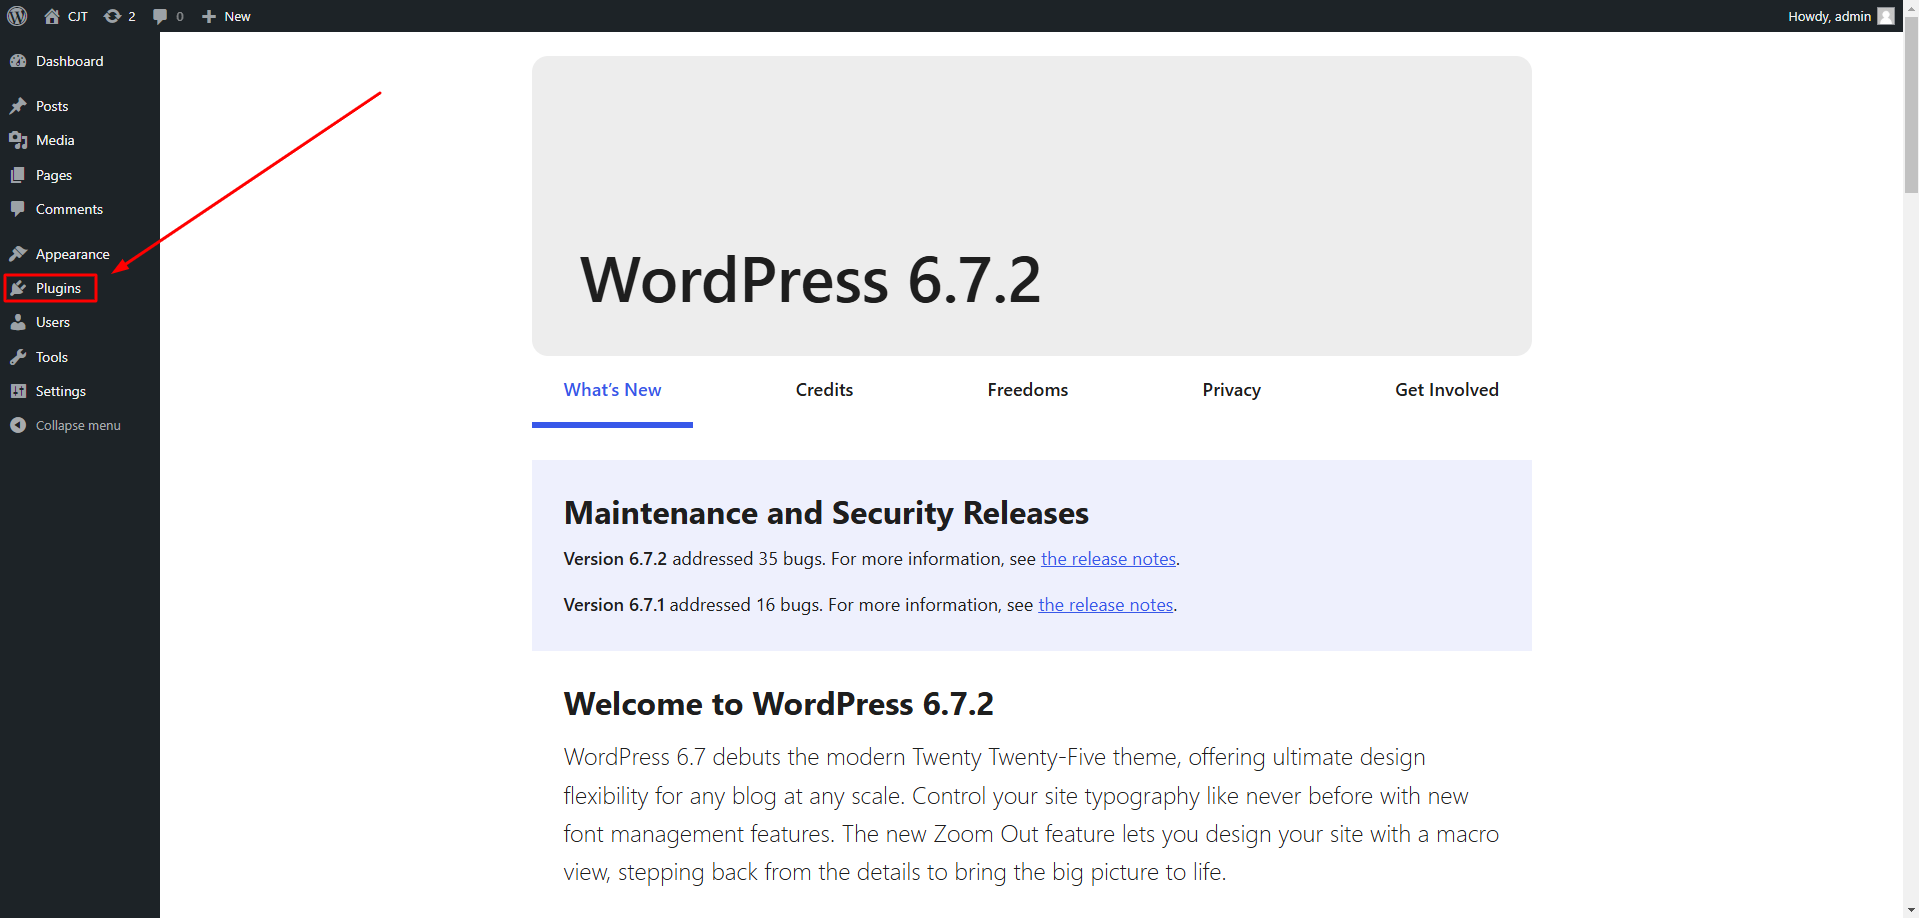Open the CJT site home link
This screenshot has height=918, width=1919.
point(66,16)
